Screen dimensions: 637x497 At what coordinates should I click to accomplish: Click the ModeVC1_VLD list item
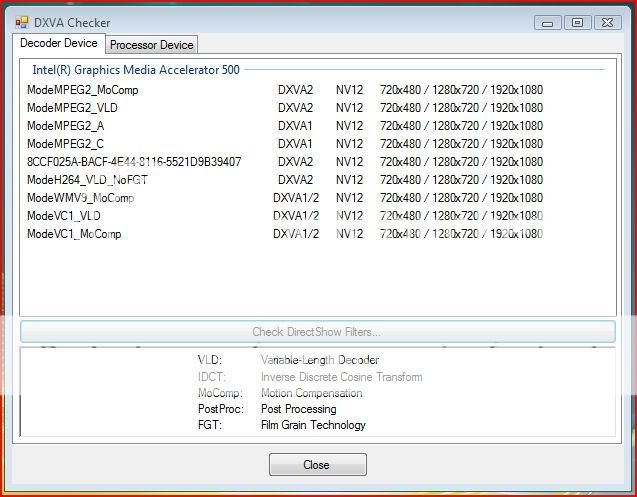coord(64,216)
